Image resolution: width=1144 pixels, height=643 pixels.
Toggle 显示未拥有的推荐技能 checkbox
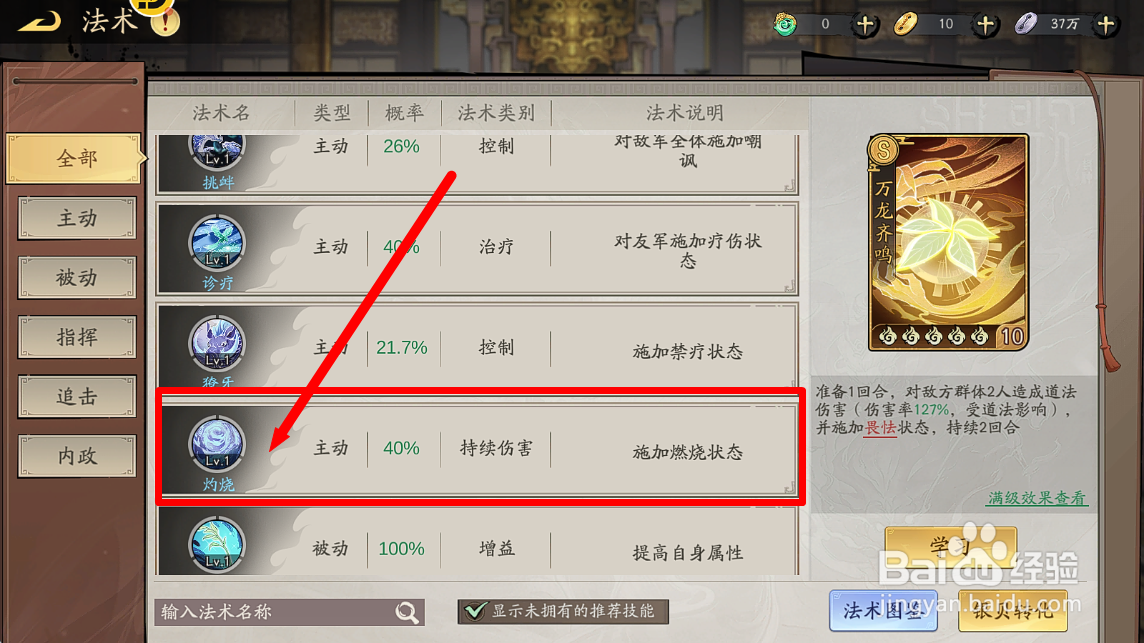(x=475, y=611)
